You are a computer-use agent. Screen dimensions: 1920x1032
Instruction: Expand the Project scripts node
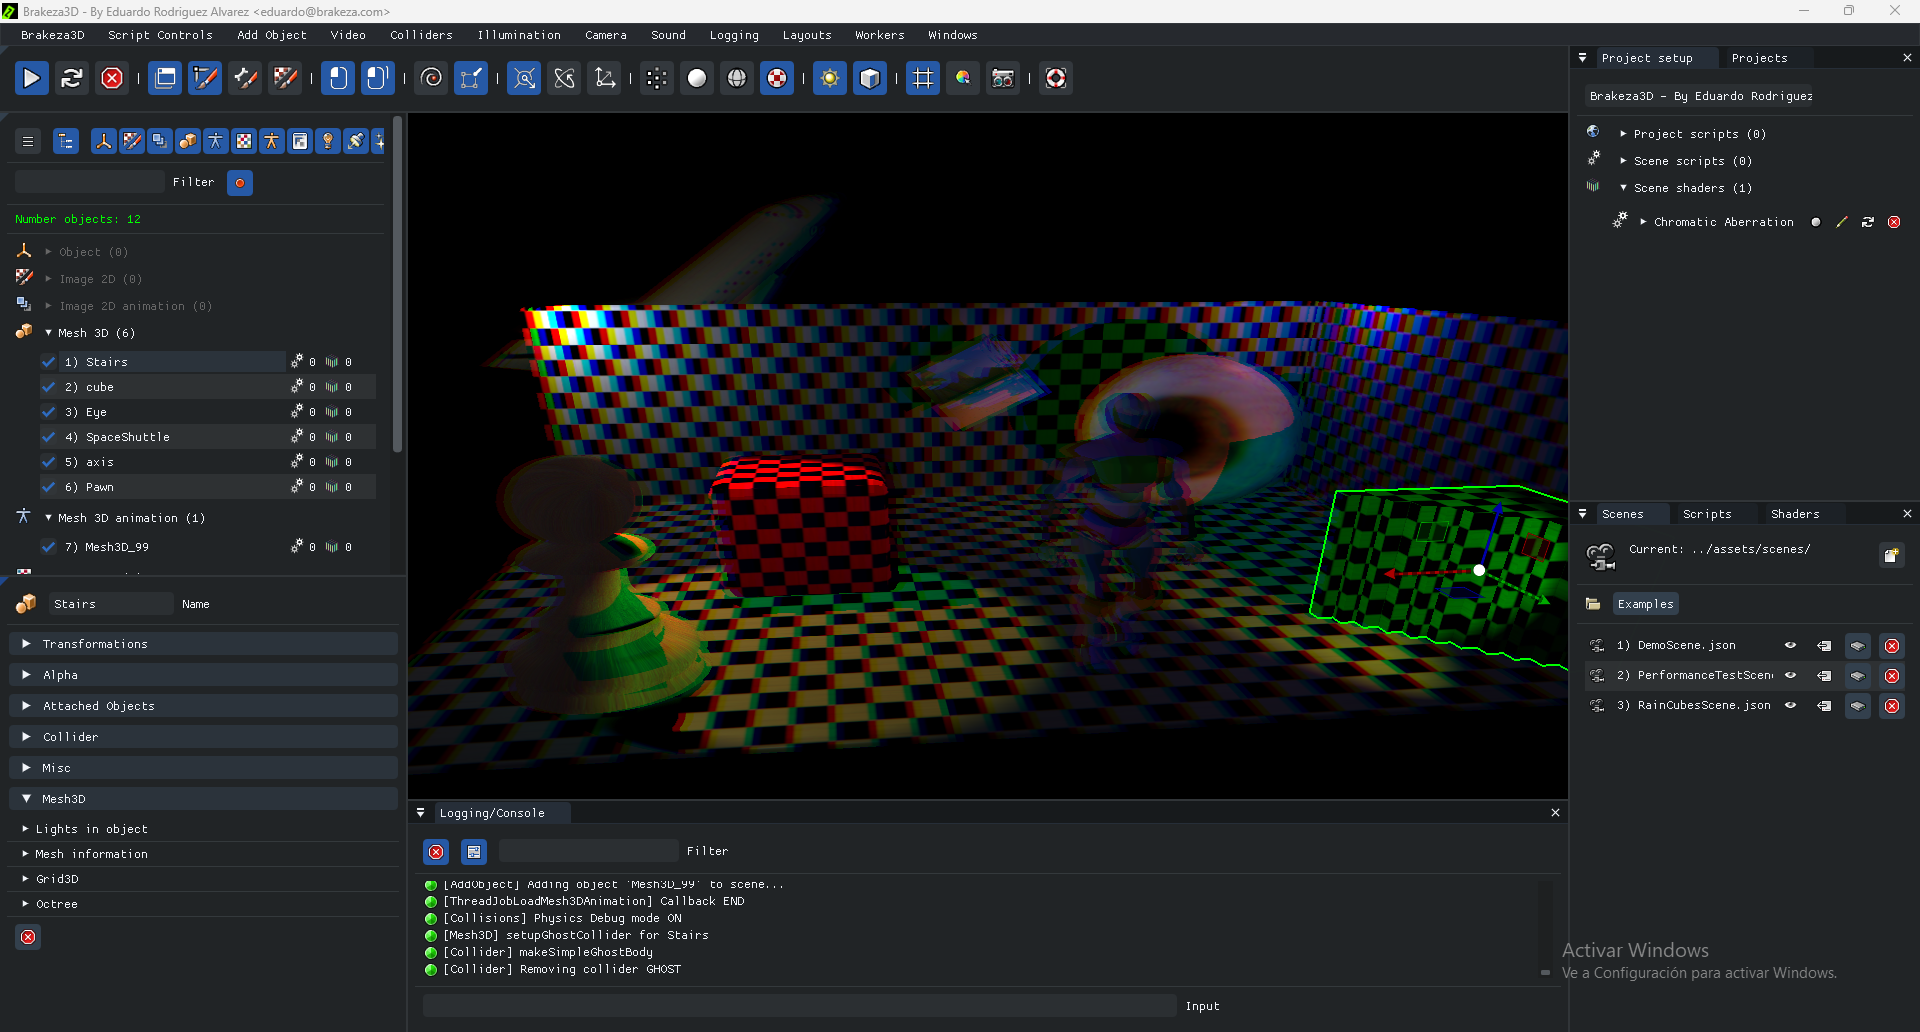tap(1623, 134)
